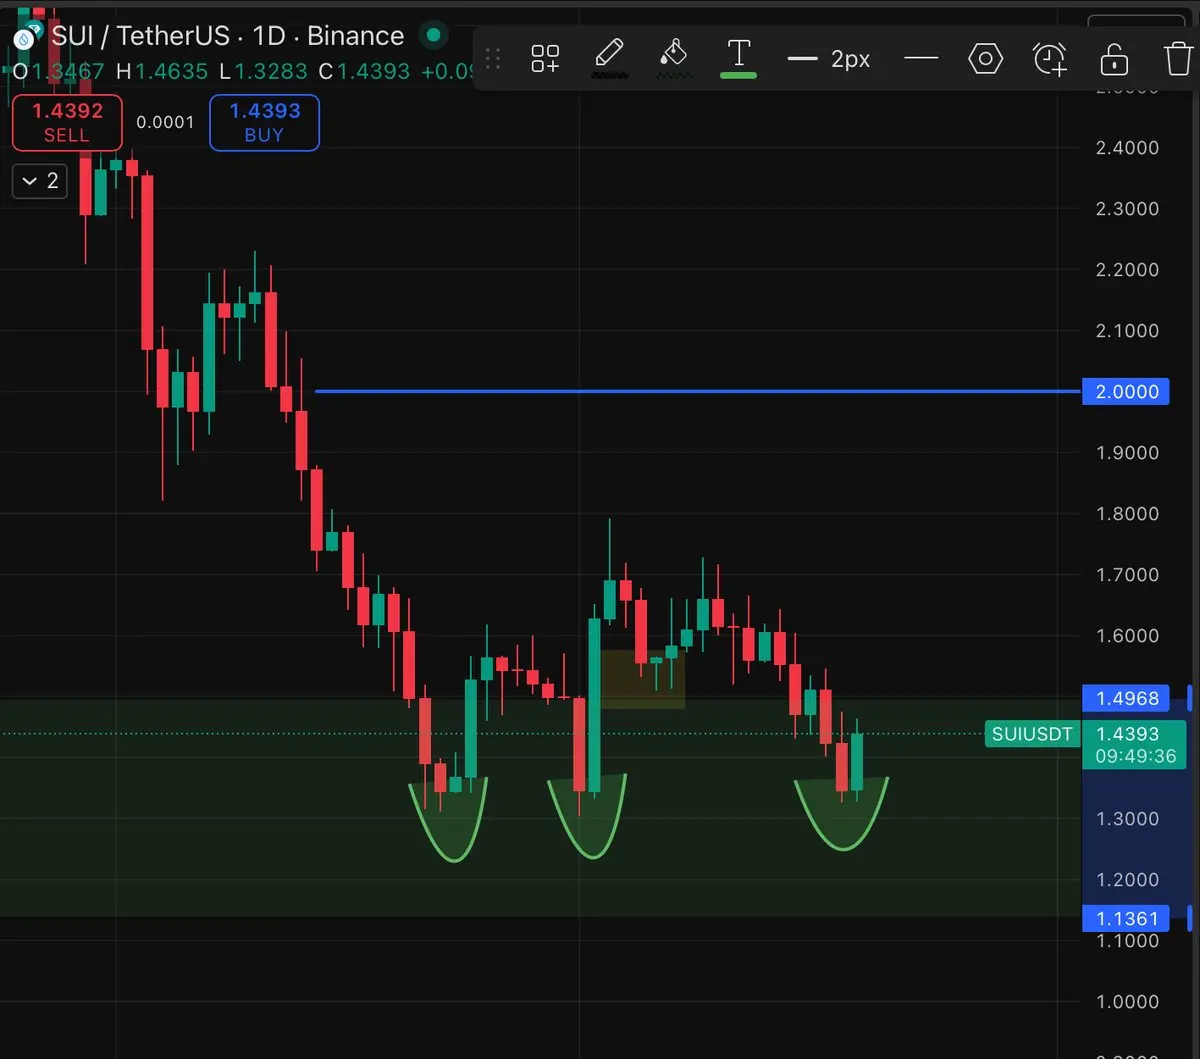Click the green market status dot

pyautogui.click(x=433, y=36)
